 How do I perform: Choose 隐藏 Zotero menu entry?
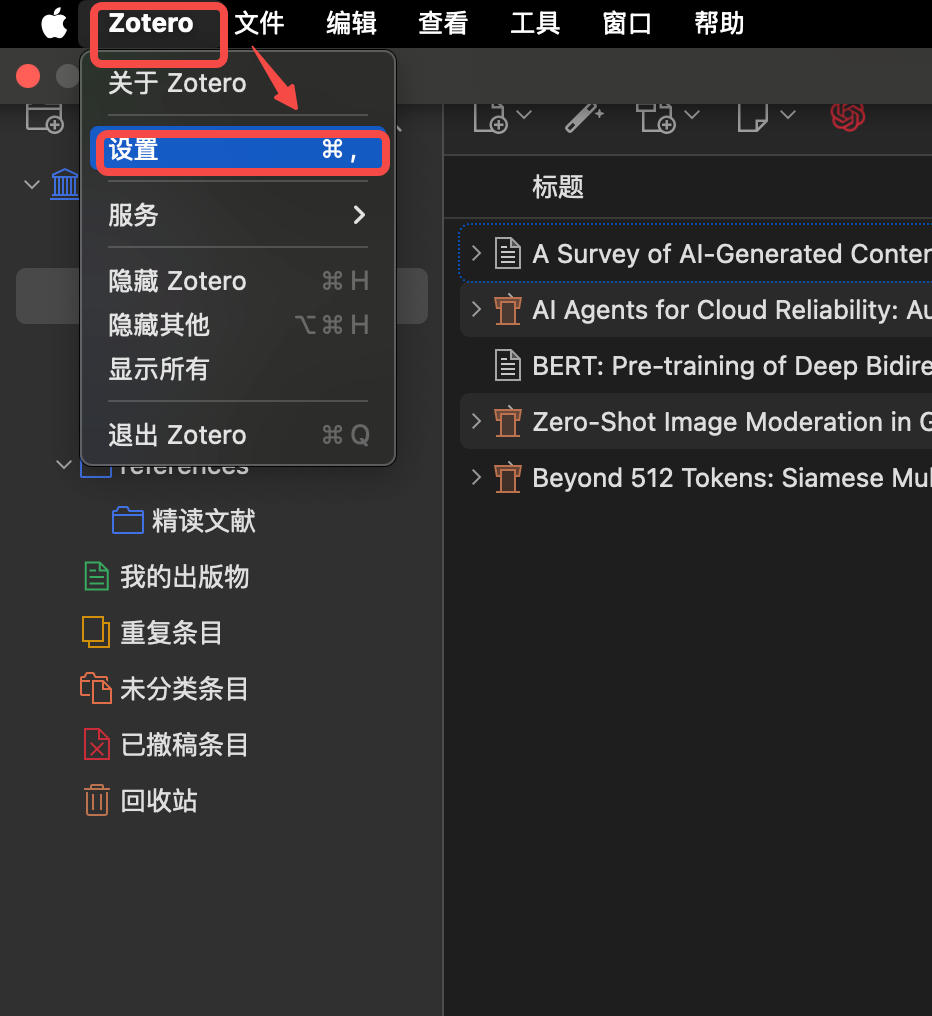pos(238,281)
